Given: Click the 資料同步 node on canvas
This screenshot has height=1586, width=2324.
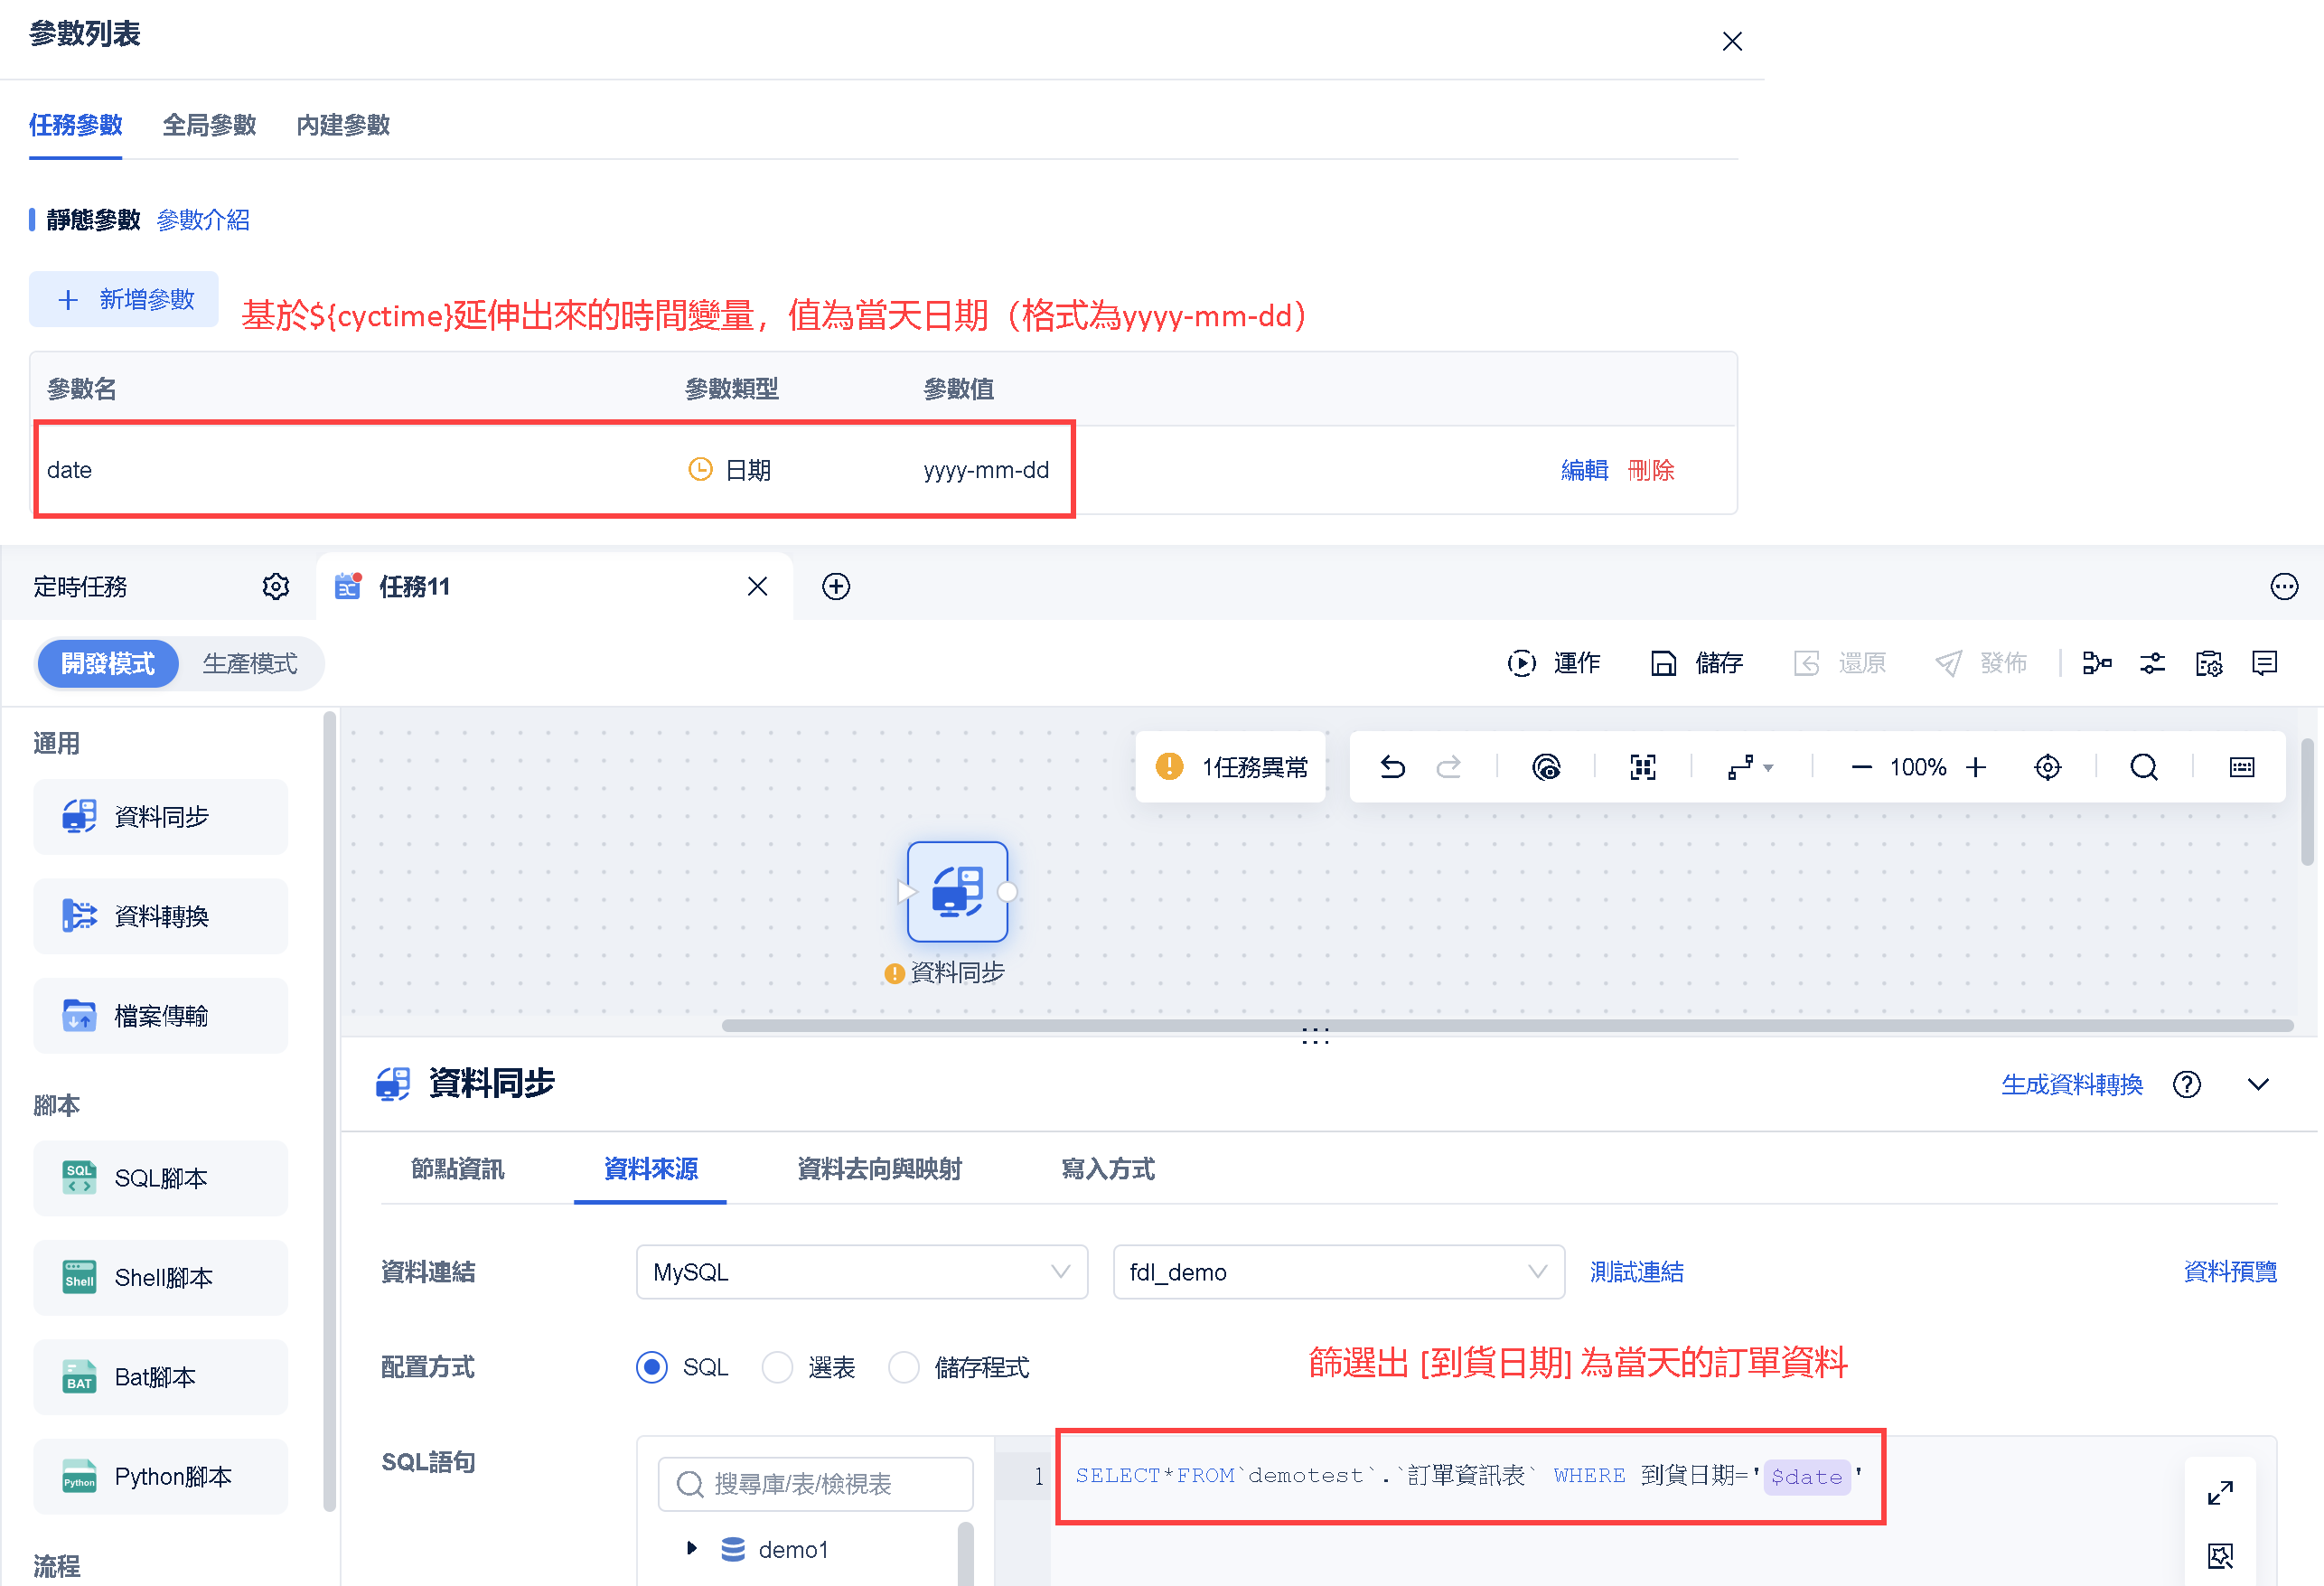Looking at the screenshot, I should coord(957,891).
